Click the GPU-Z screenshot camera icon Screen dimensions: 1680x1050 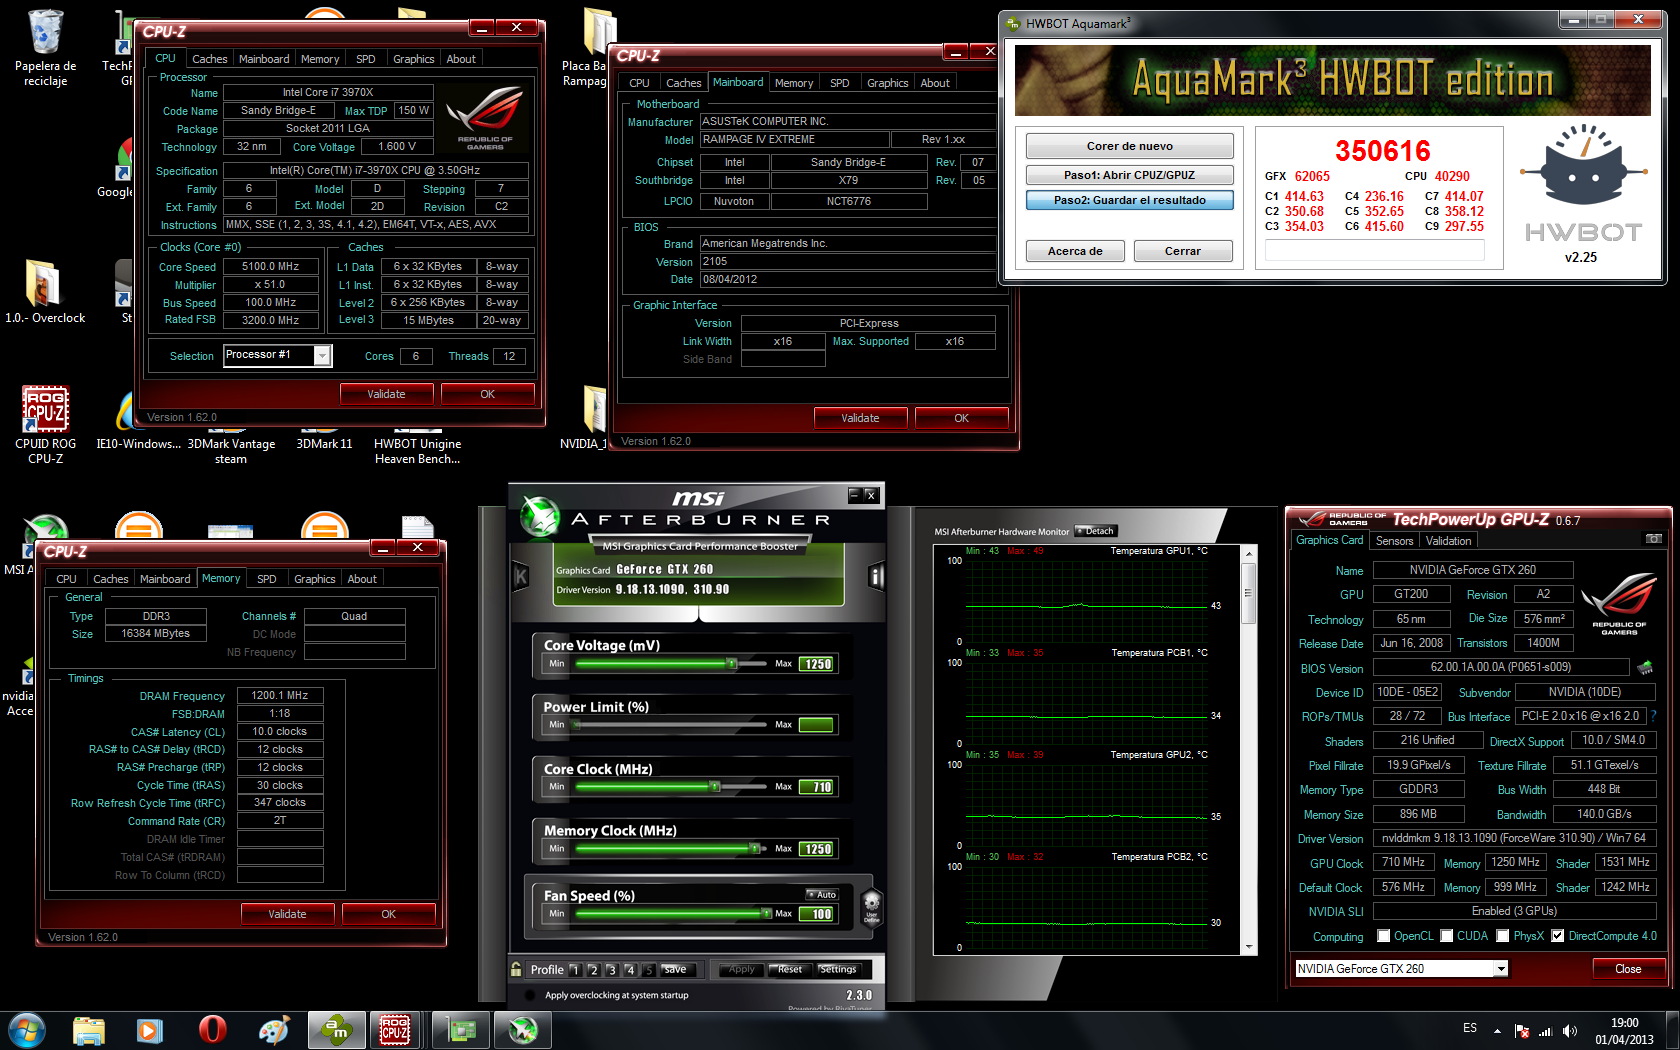[x=1654, y=539]
